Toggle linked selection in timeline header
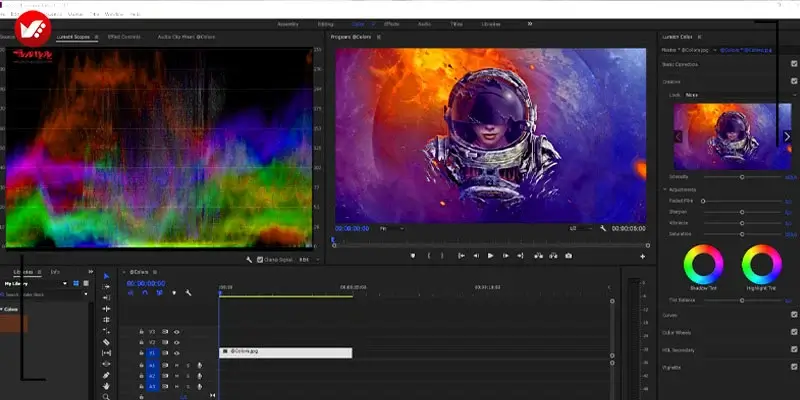The height and width of the screenshot is (400, 800). (160, 293)
